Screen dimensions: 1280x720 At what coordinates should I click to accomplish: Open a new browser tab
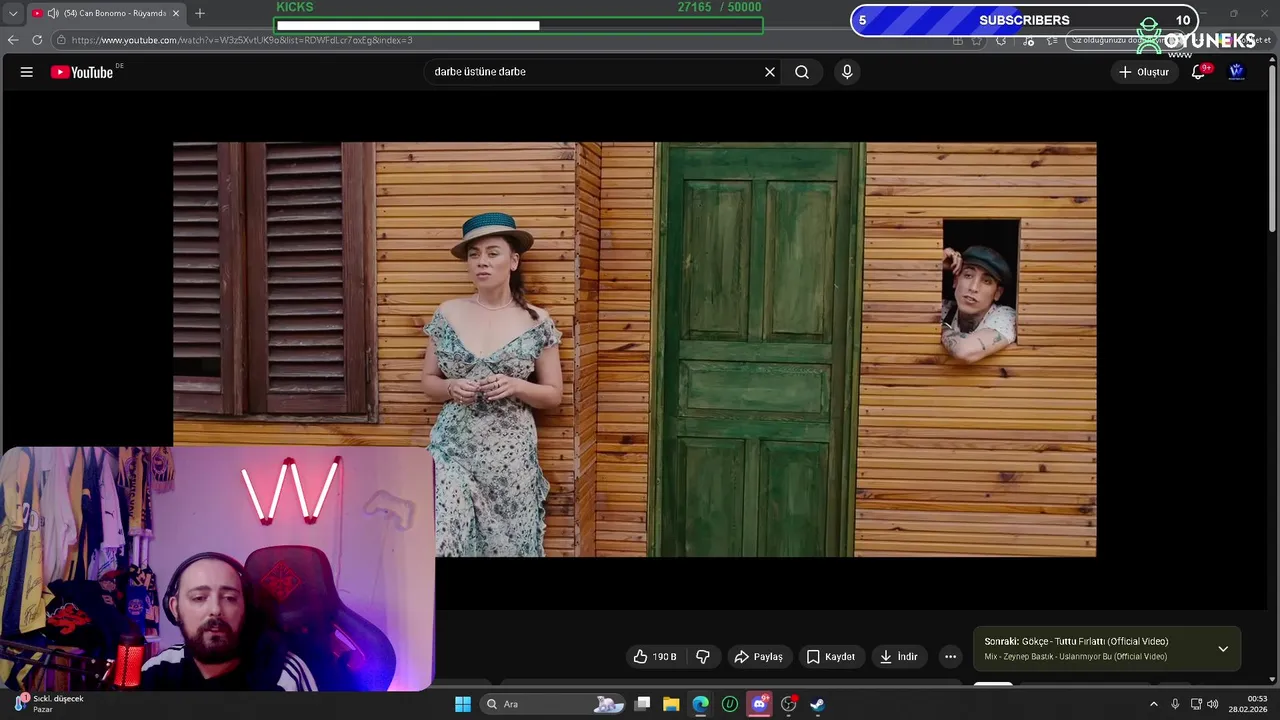[199, 13]
